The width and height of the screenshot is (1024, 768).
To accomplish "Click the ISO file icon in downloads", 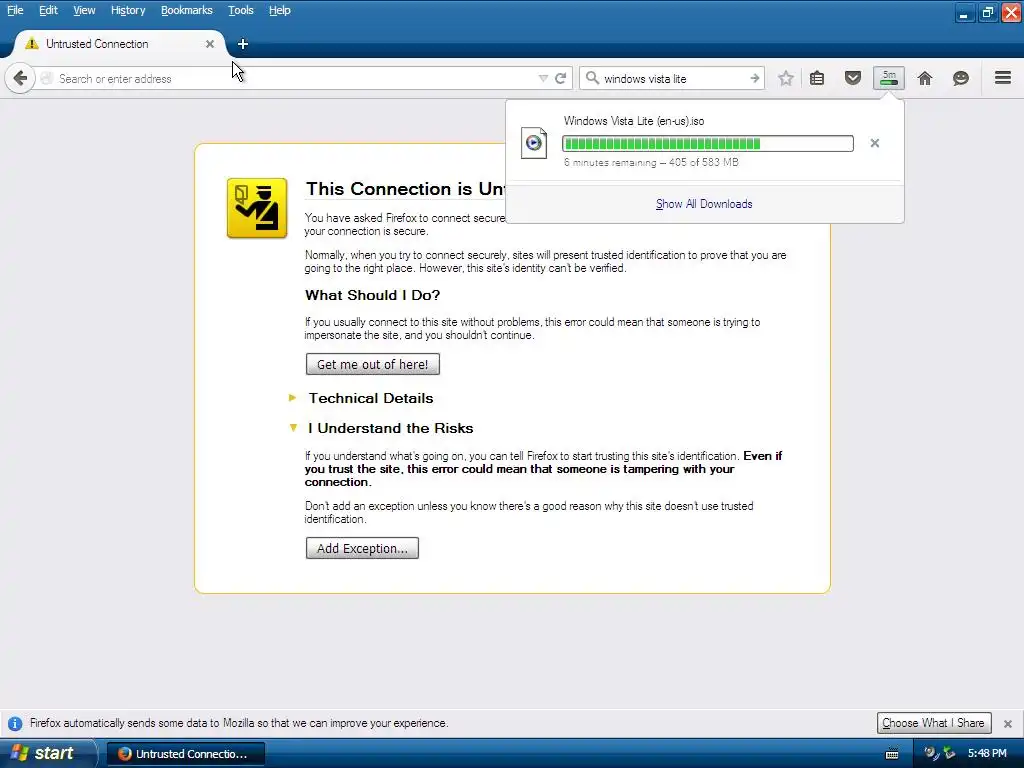I will [x=534, y=142].
